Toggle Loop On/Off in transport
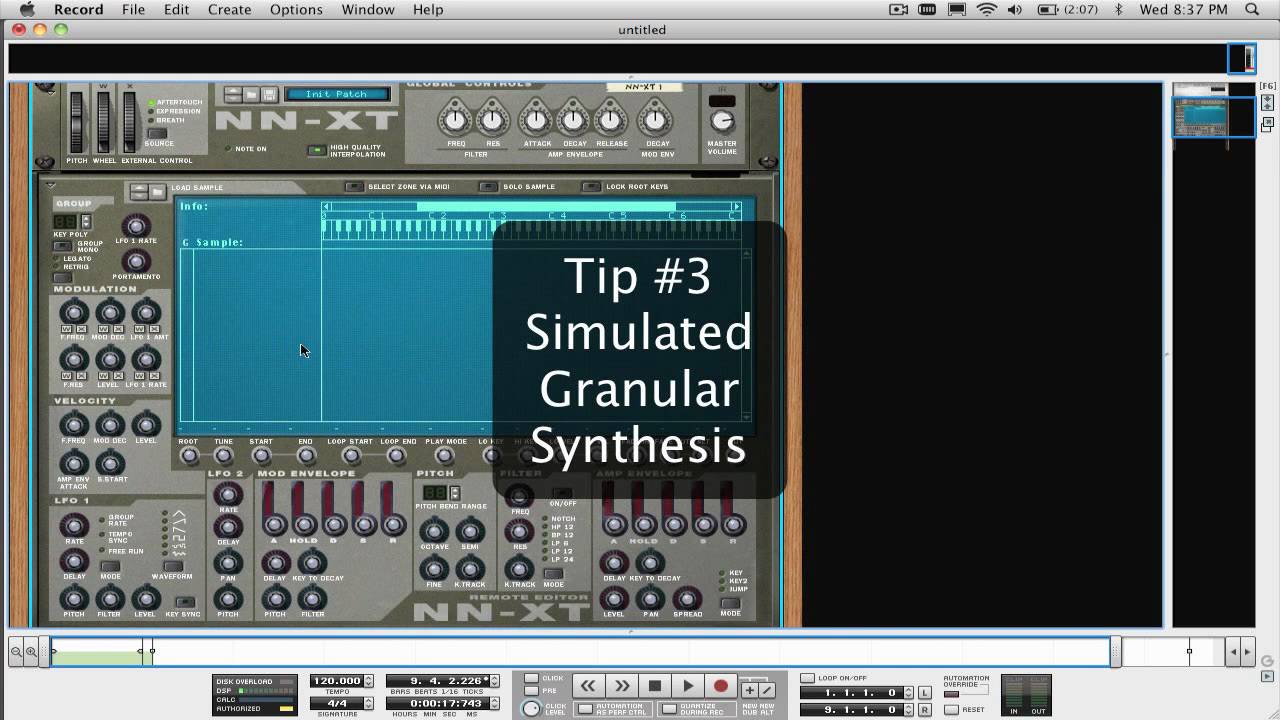Image resolution: width=1280 pixels, height=720 pixels. (x=808, y=678)
